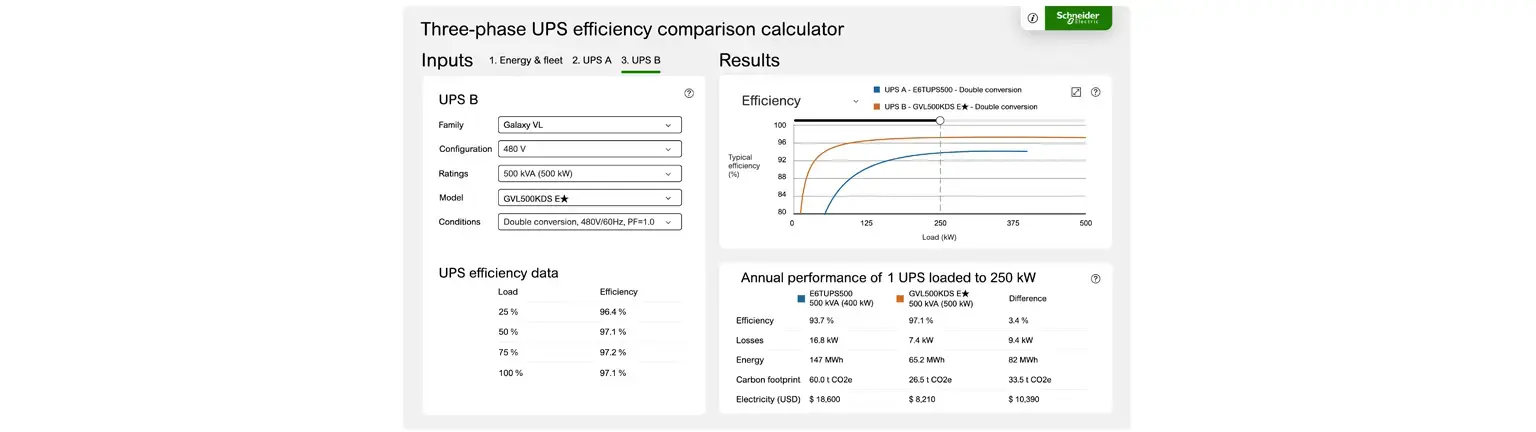1536x432 pixels.
Task: Click the 7.4 kW losses value
Action: 922,340
